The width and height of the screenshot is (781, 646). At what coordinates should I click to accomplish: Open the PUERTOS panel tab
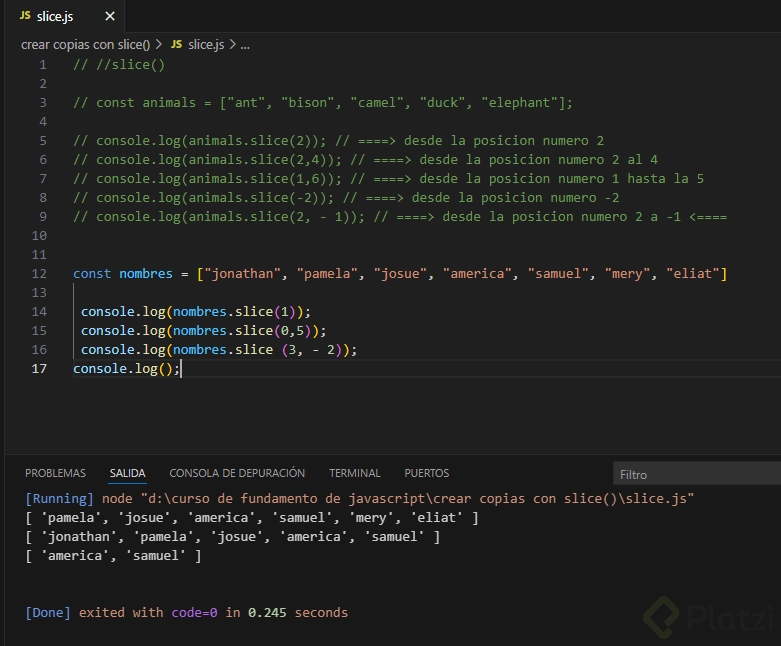(427, 473)
